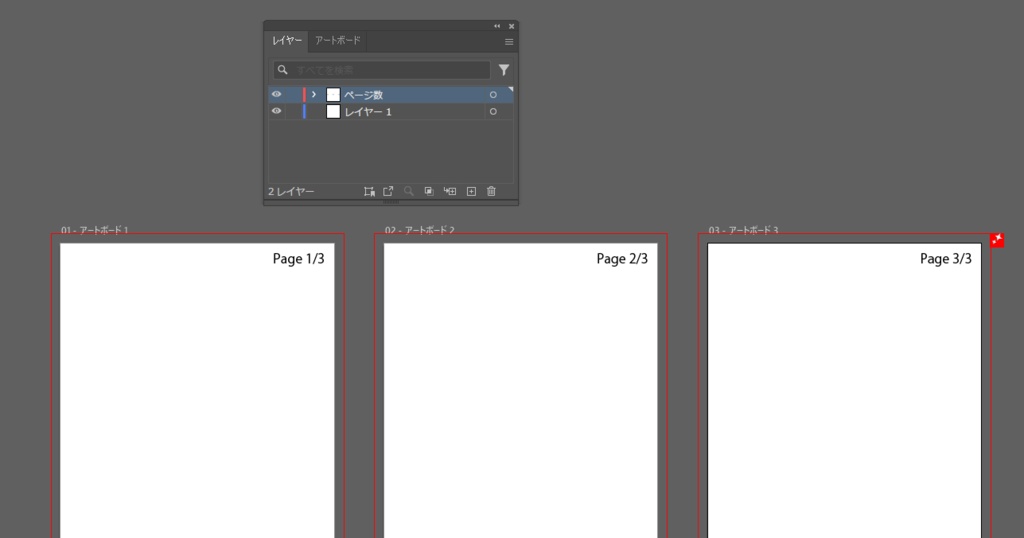Toggle lock column for レイヤー 1 layer

(x=293, y=112)
